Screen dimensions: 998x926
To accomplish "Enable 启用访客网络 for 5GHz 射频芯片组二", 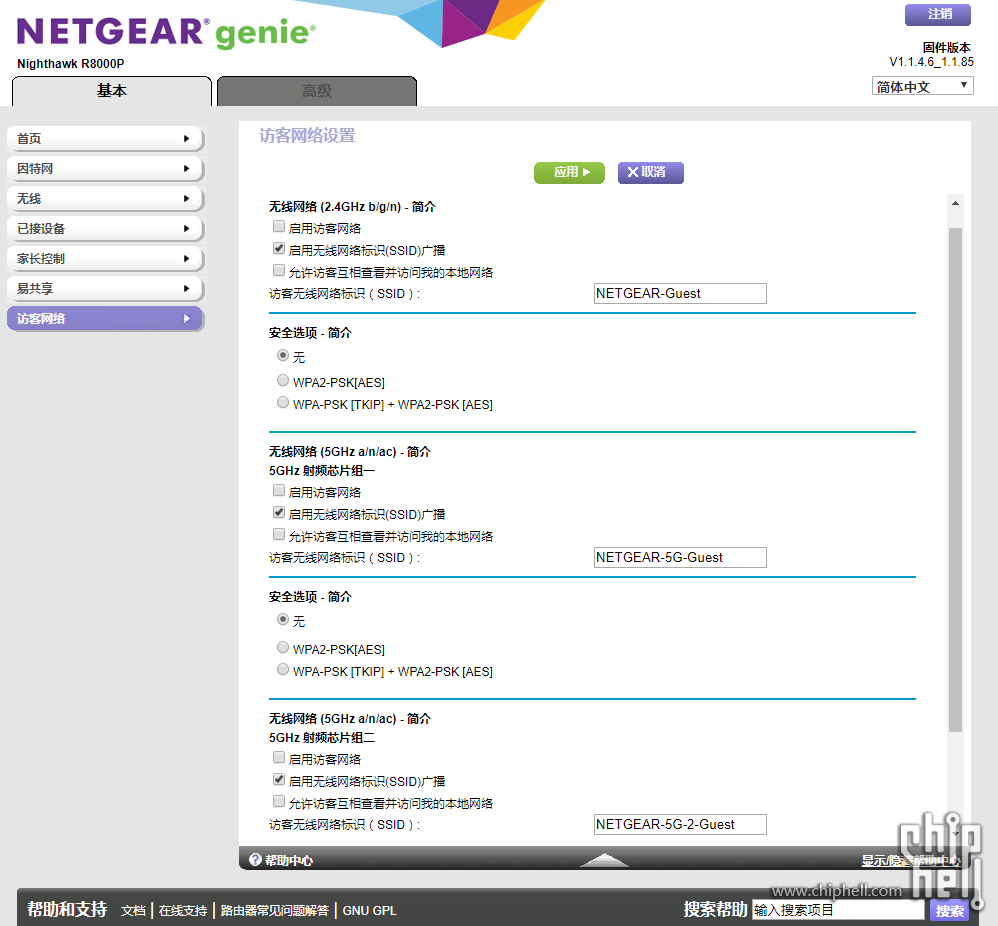I will [279, 757].
